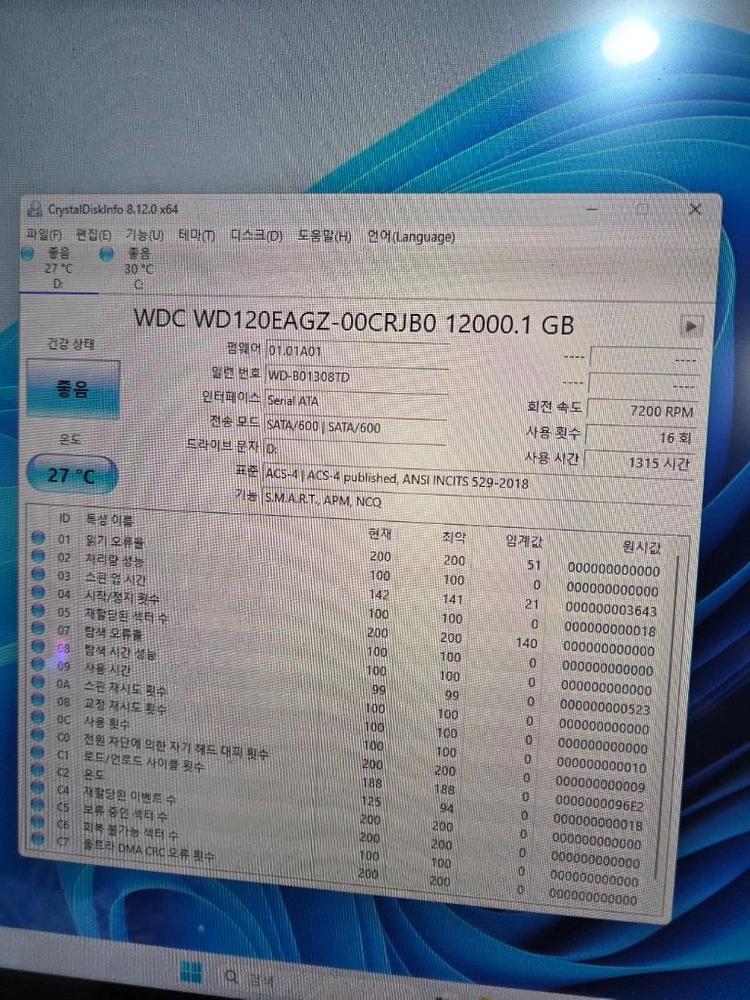Click the status circle for 0B 교정 재시도 횟수
This screenshot has height=1000, width=750.
(x=38, y=700)
